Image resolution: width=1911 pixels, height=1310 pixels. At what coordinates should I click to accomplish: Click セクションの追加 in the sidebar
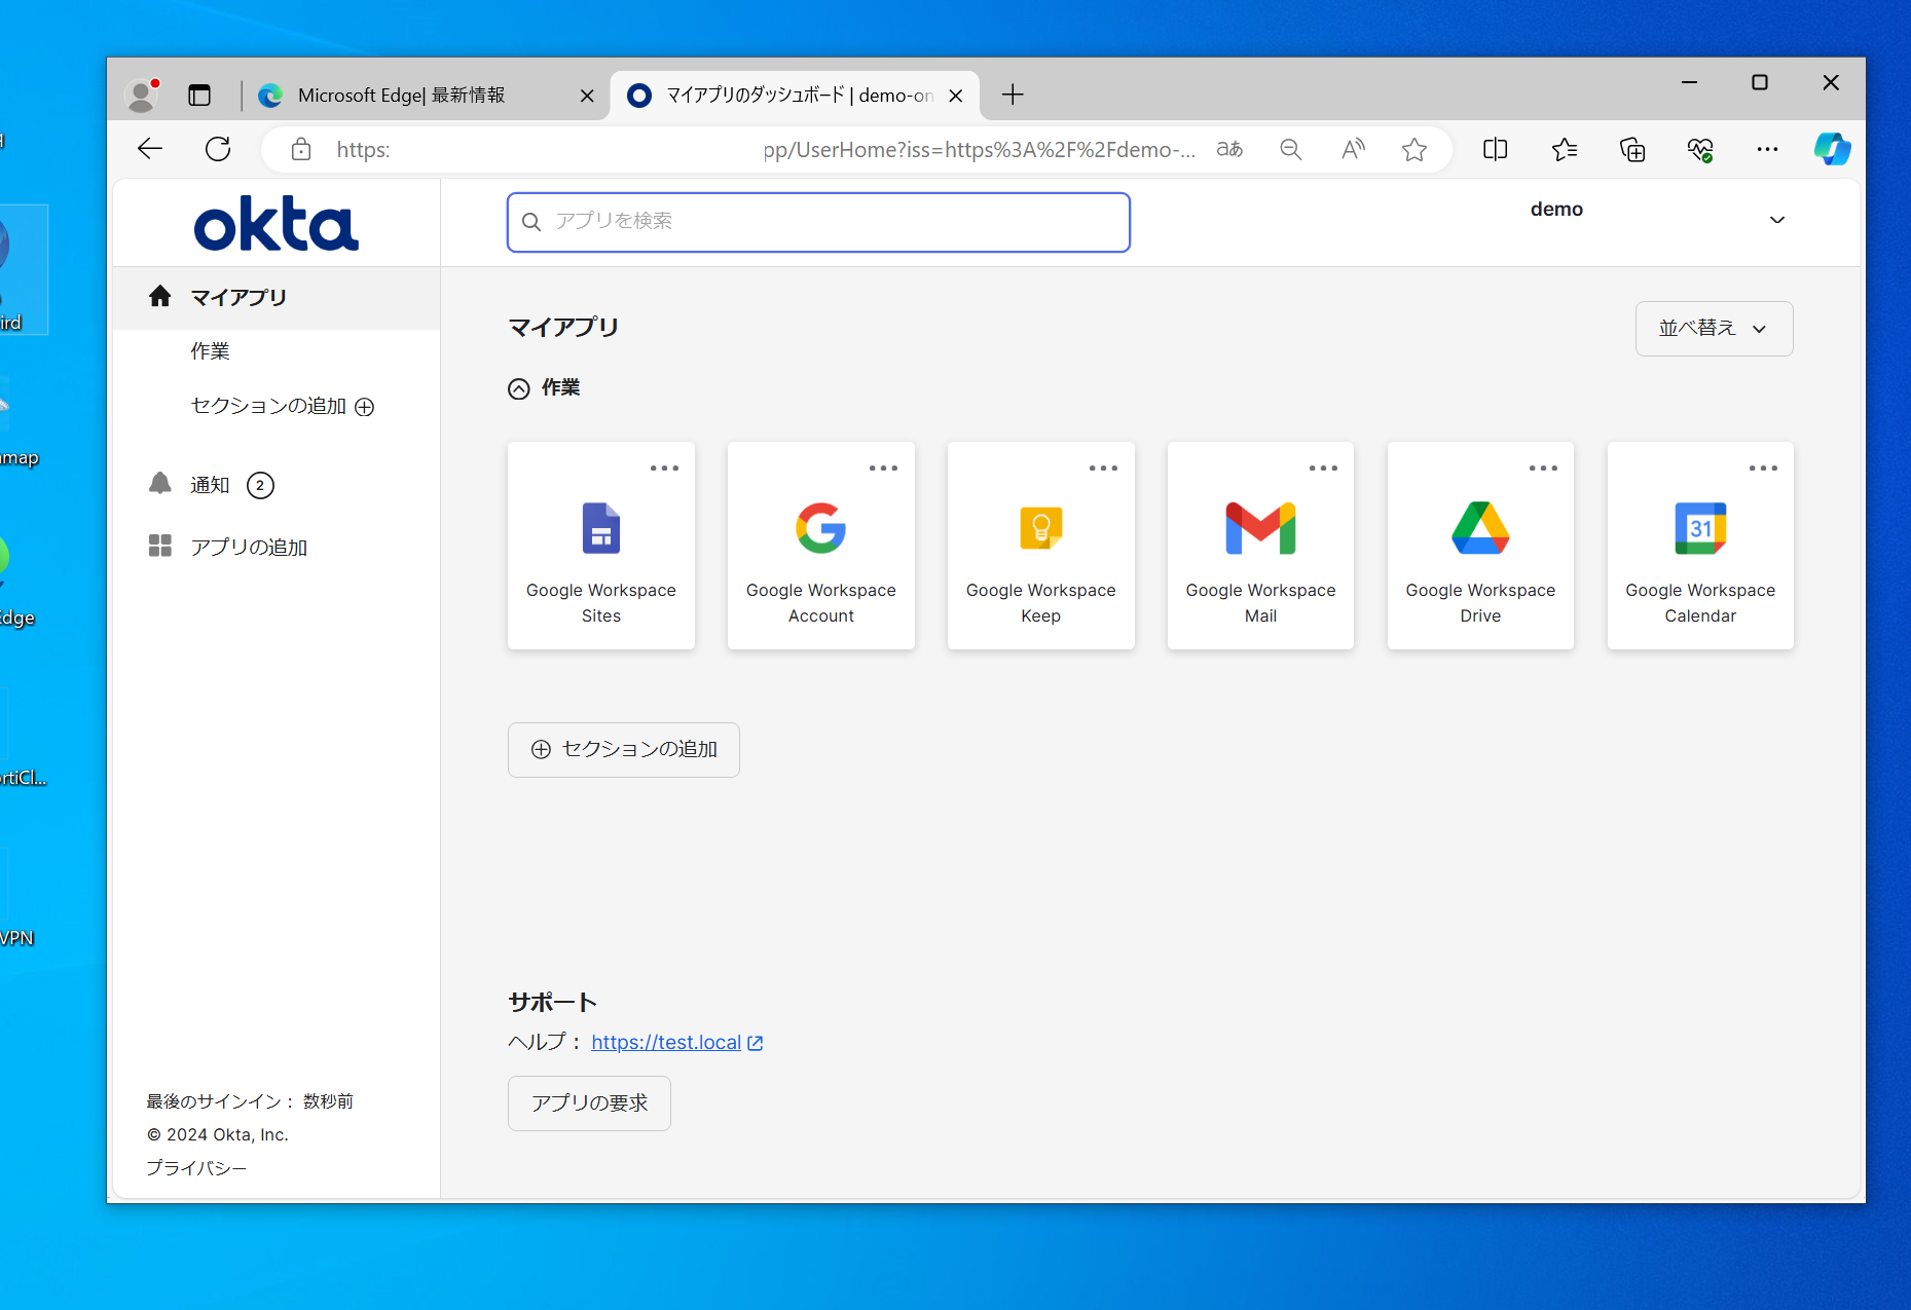click(x=269, y=405)
